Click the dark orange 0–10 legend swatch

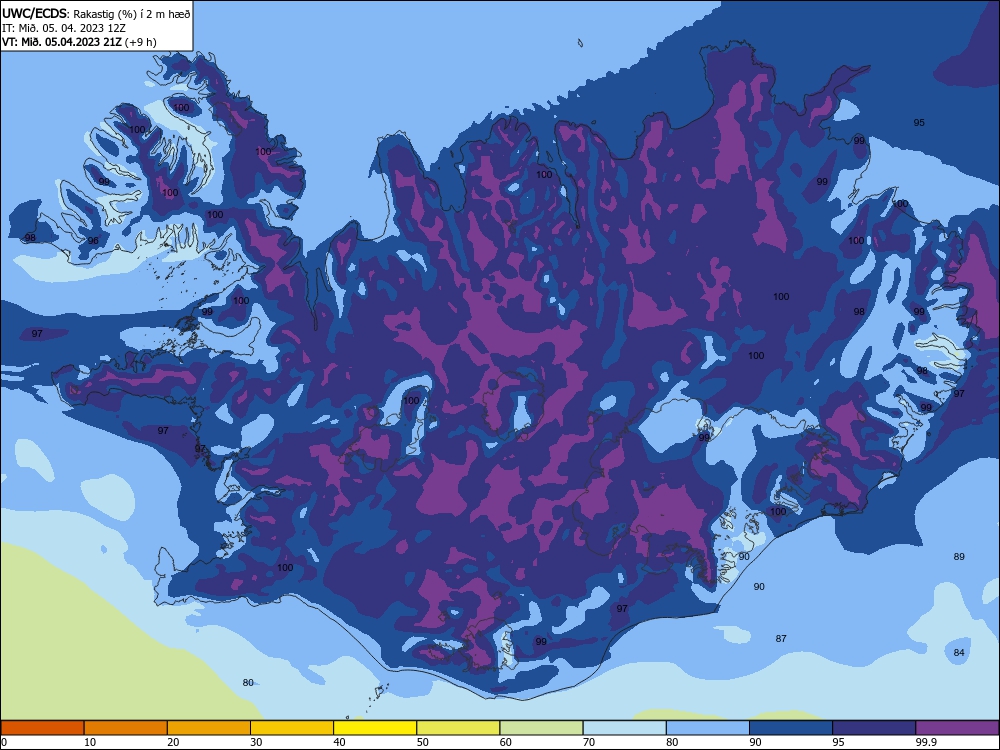pos(42,728)
